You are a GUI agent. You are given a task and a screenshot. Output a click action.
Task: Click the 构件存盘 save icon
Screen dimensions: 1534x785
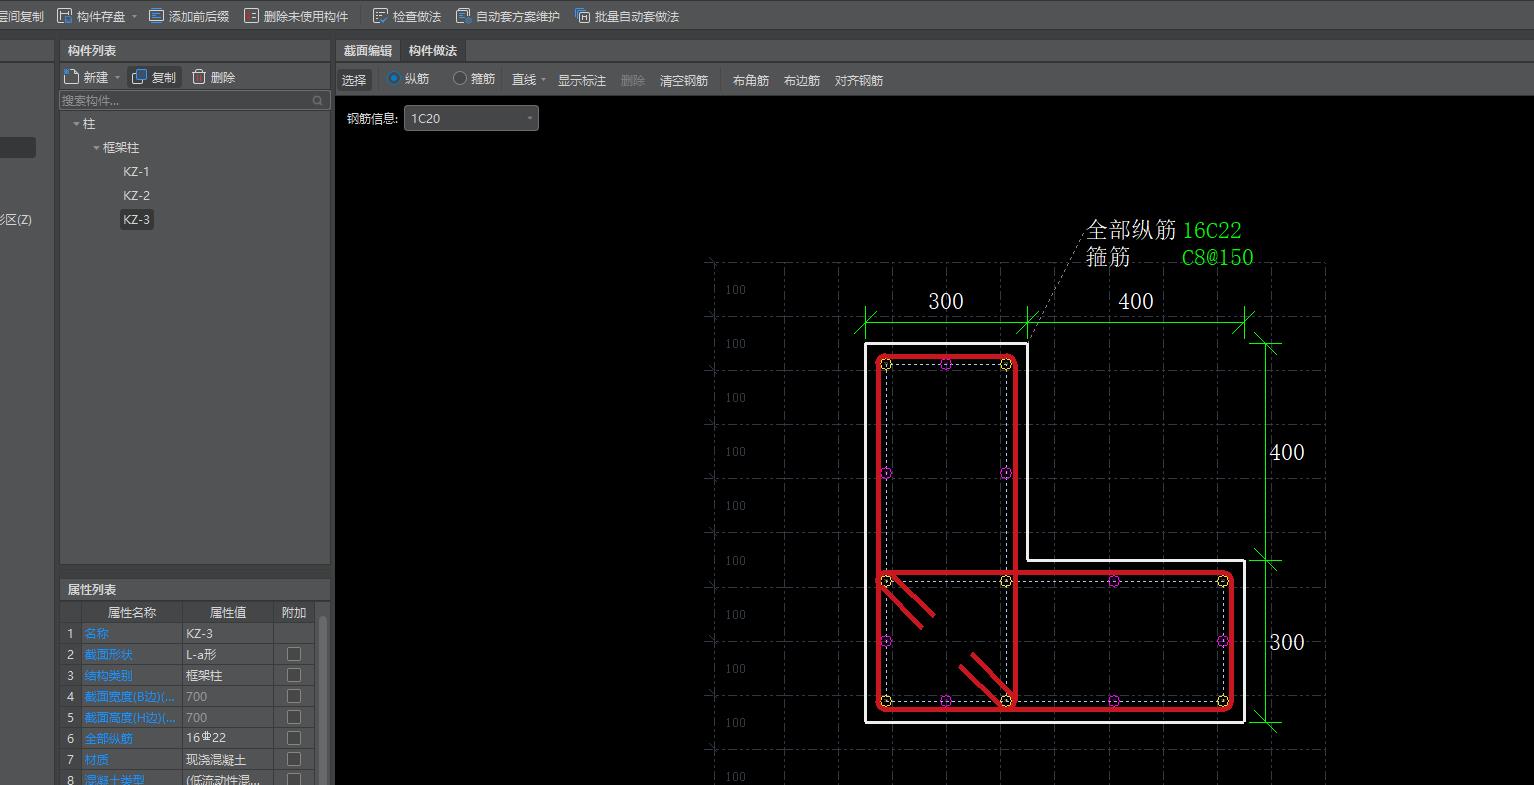[x=65, y=16]
